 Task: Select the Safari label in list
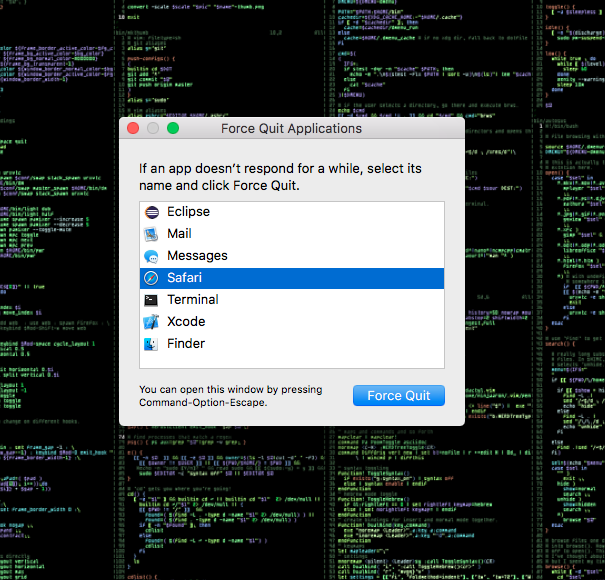(x=184, y=278)
